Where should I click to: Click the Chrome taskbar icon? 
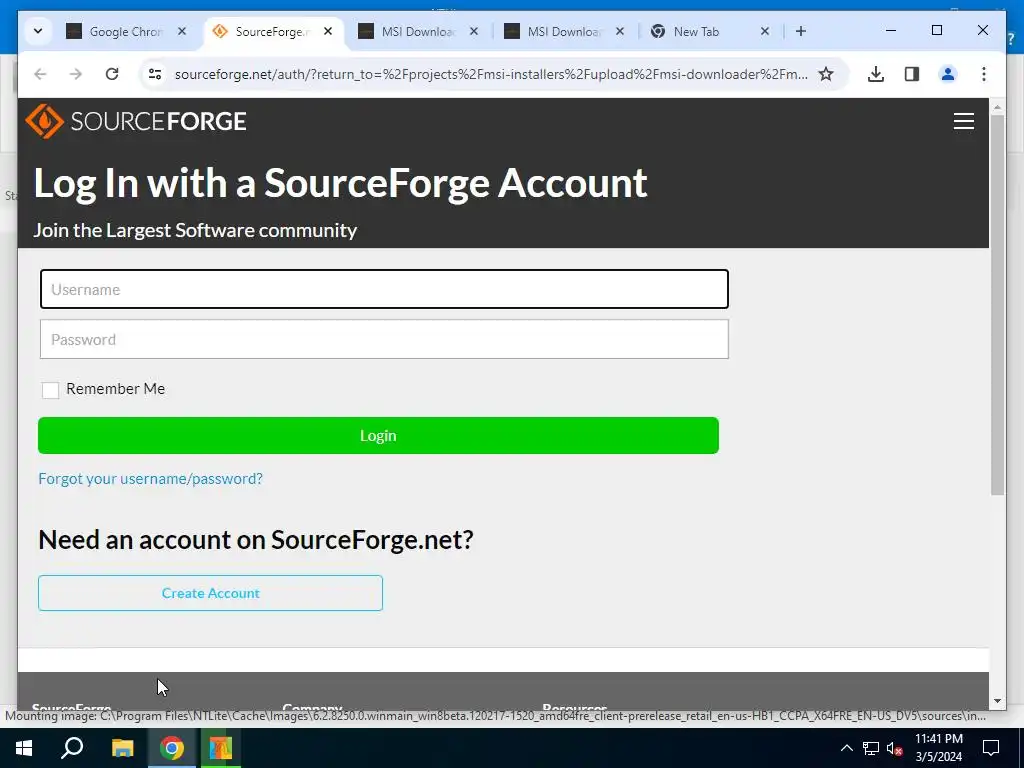click(x=171, y=748)
